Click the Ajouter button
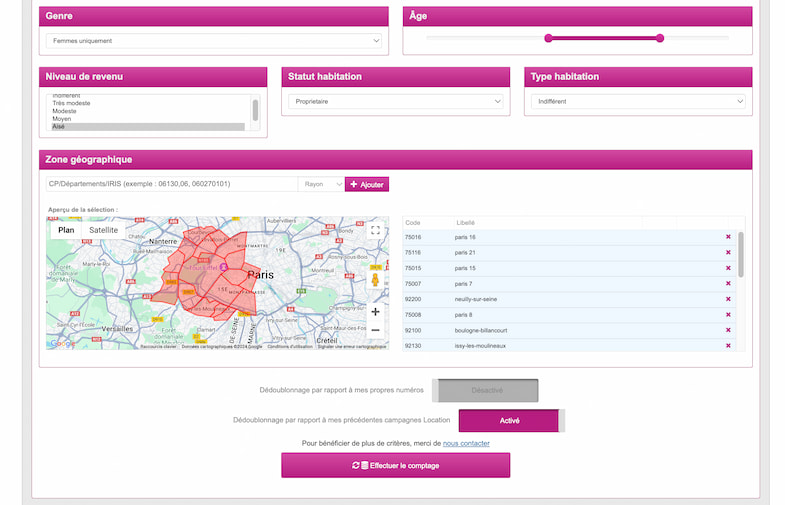The width and height of the screenshot is (785, 505). point(367,184)
